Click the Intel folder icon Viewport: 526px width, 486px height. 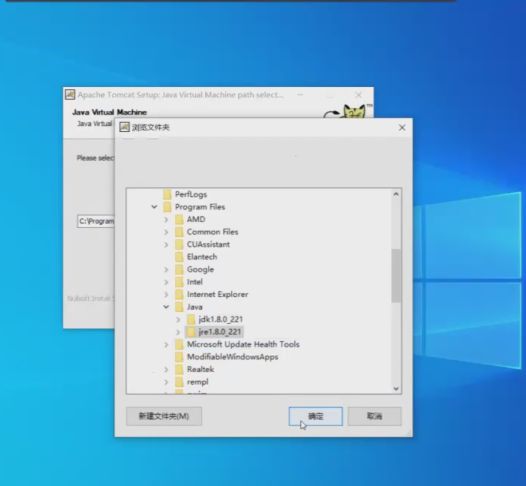179,282
